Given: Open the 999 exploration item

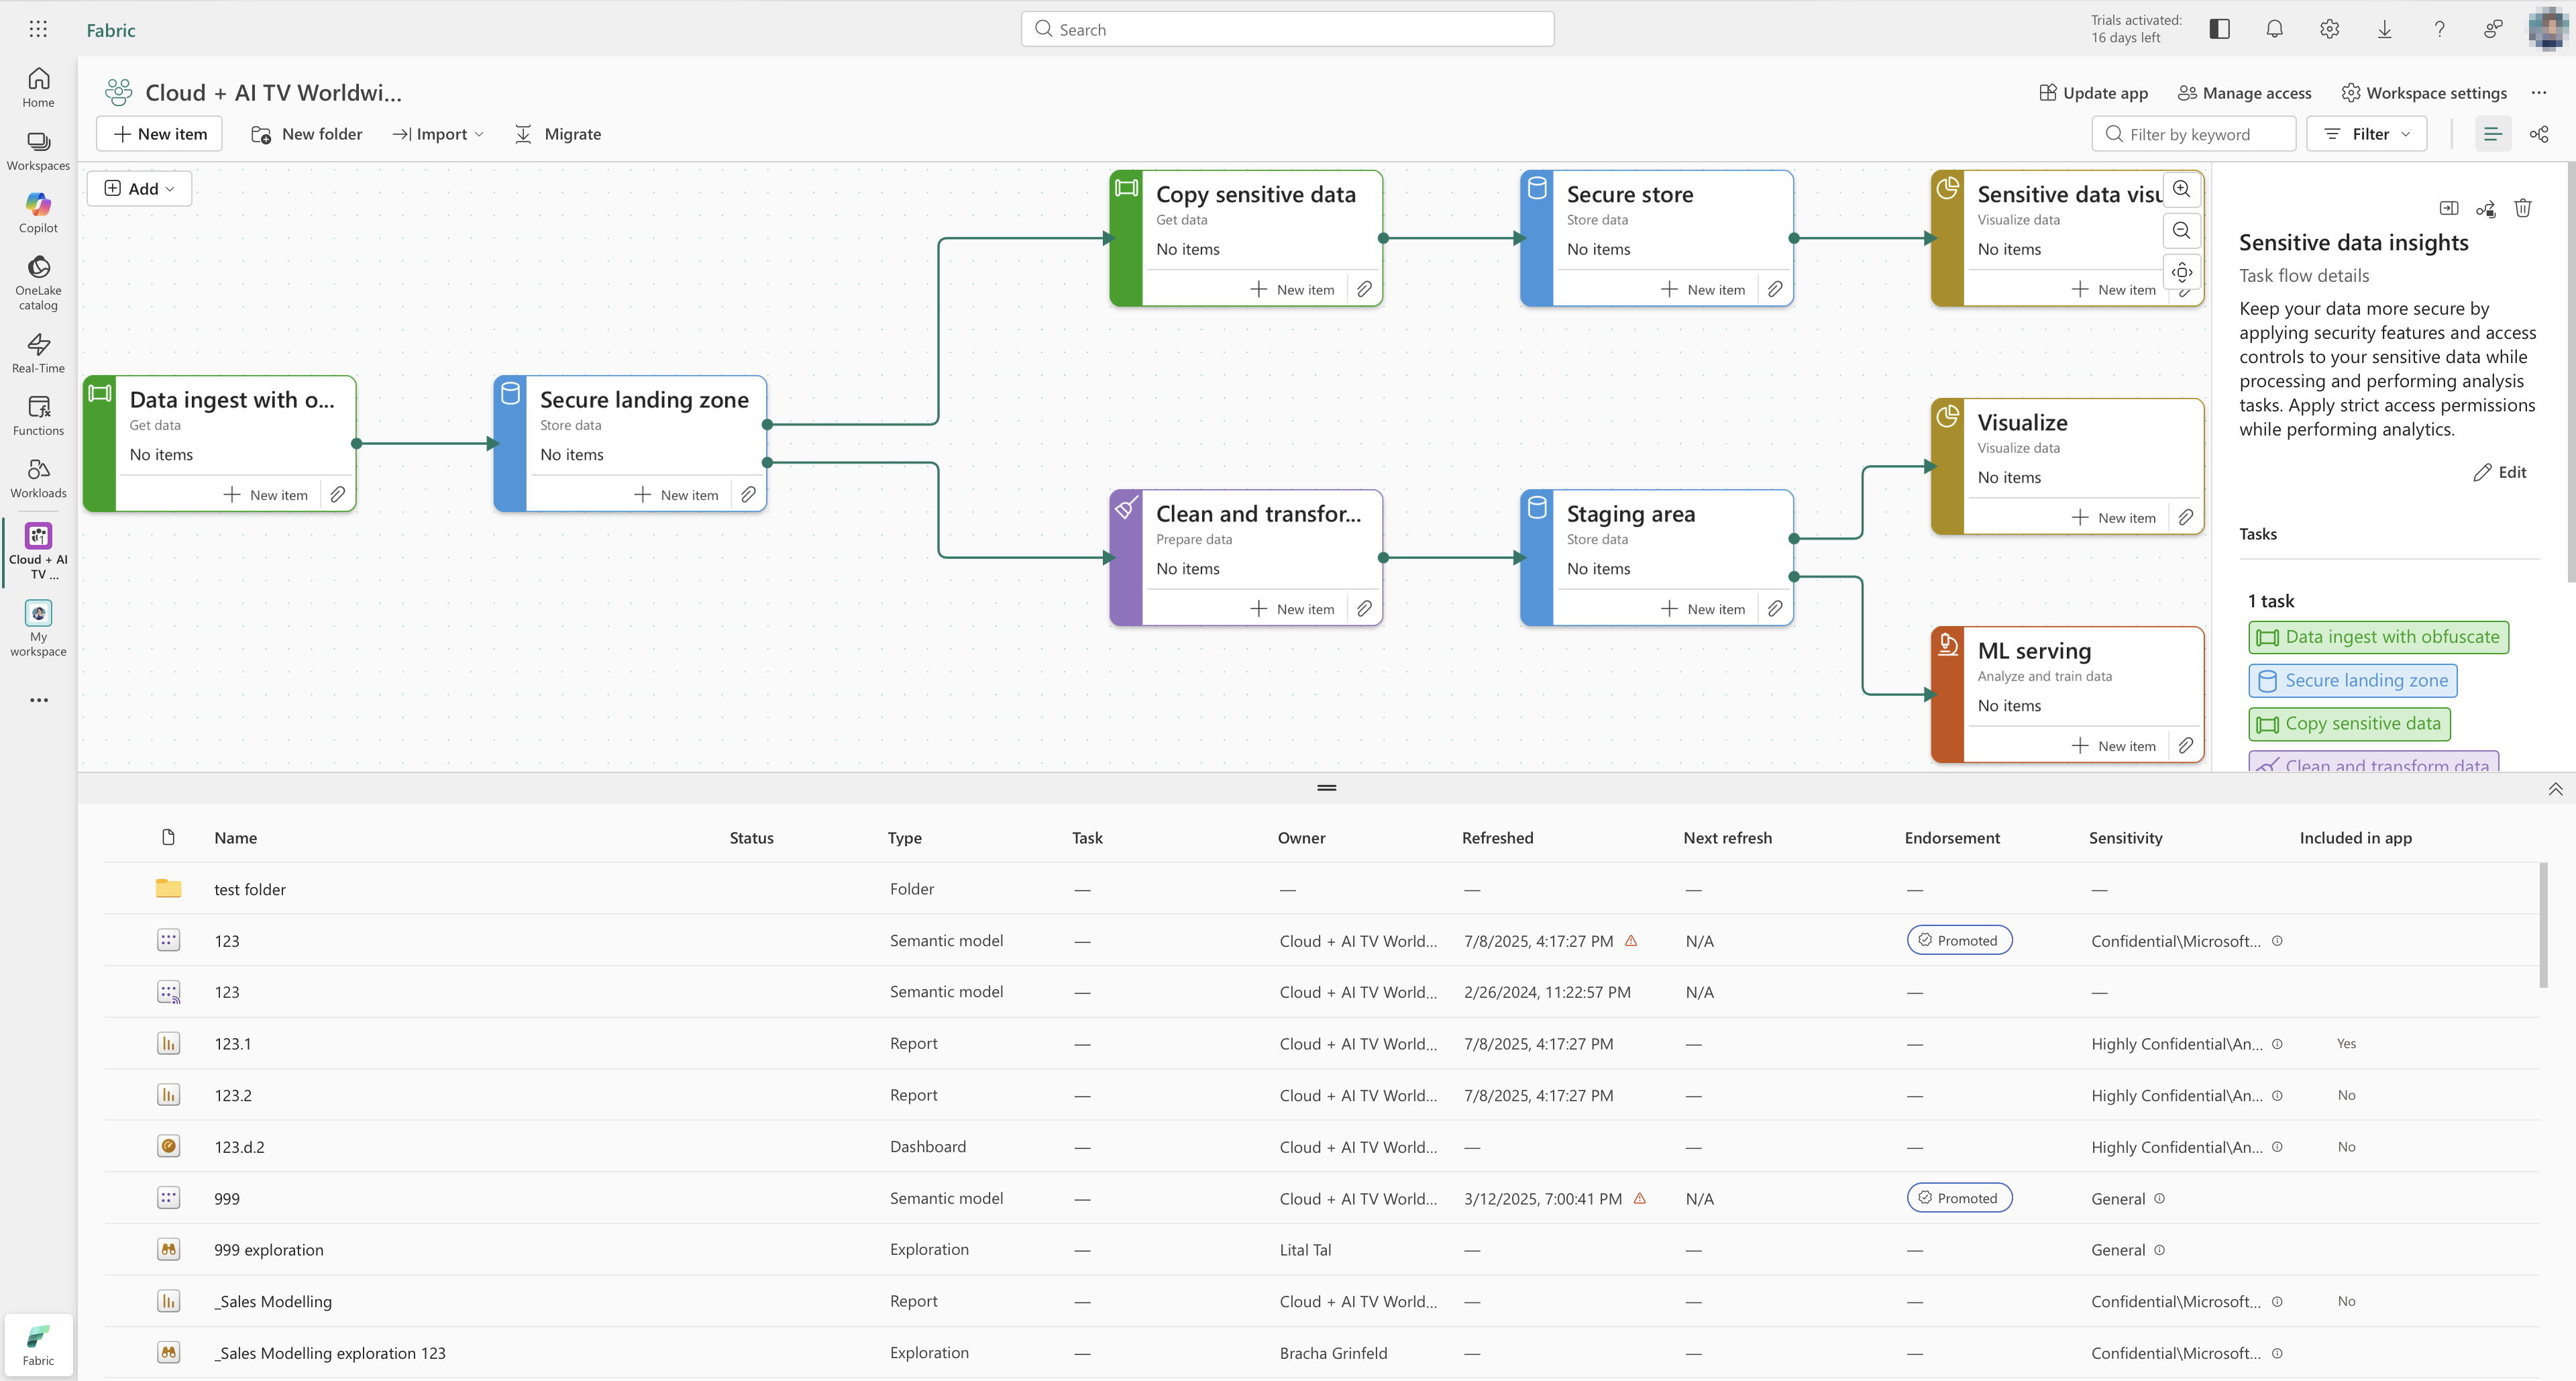Looking at the screenshot, I should [268, 1250].
